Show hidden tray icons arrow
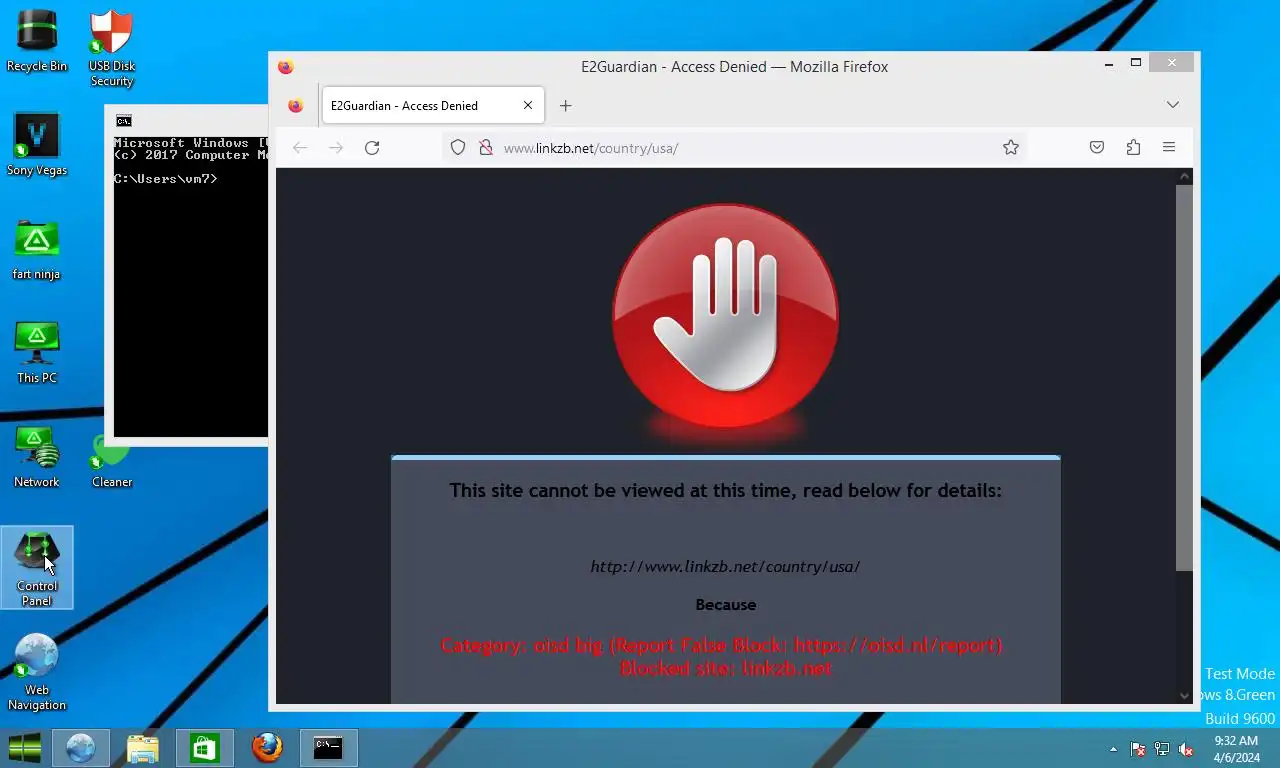 [x=1113, y=749]
